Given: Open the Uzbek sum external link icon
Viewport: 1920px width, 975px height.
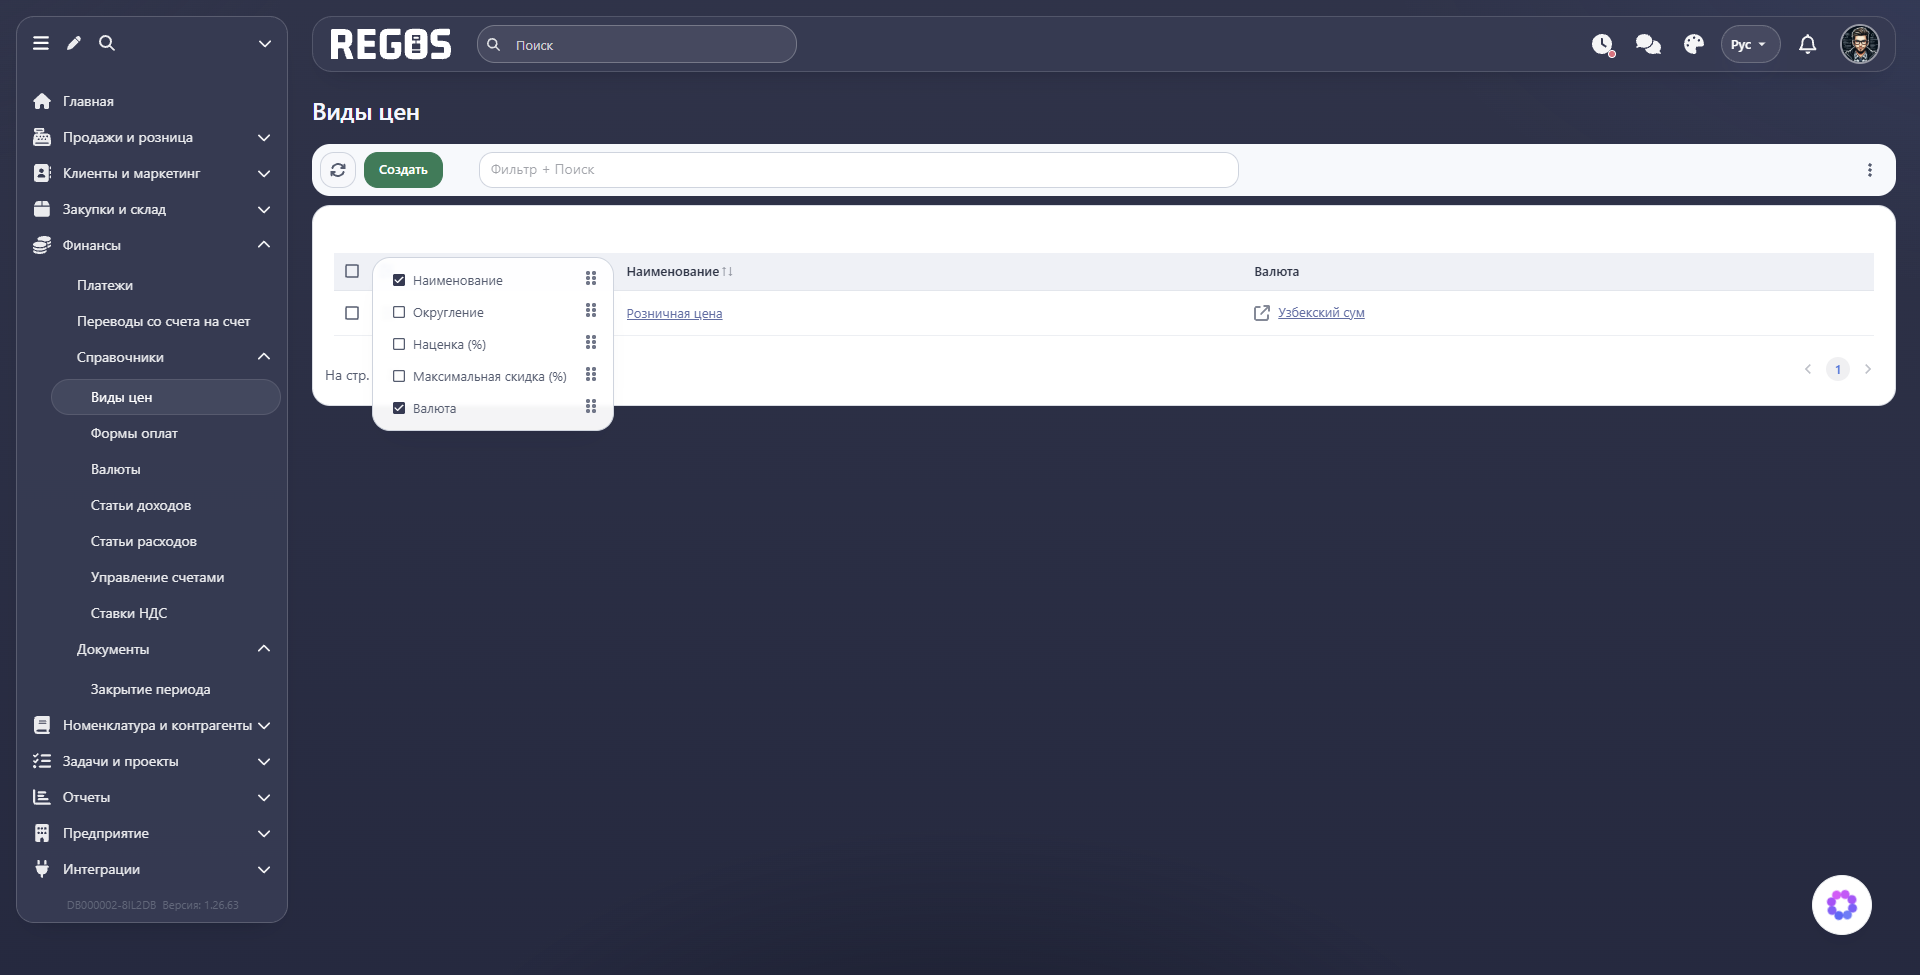Looking at the screenshot, I should coord(1262,313).
